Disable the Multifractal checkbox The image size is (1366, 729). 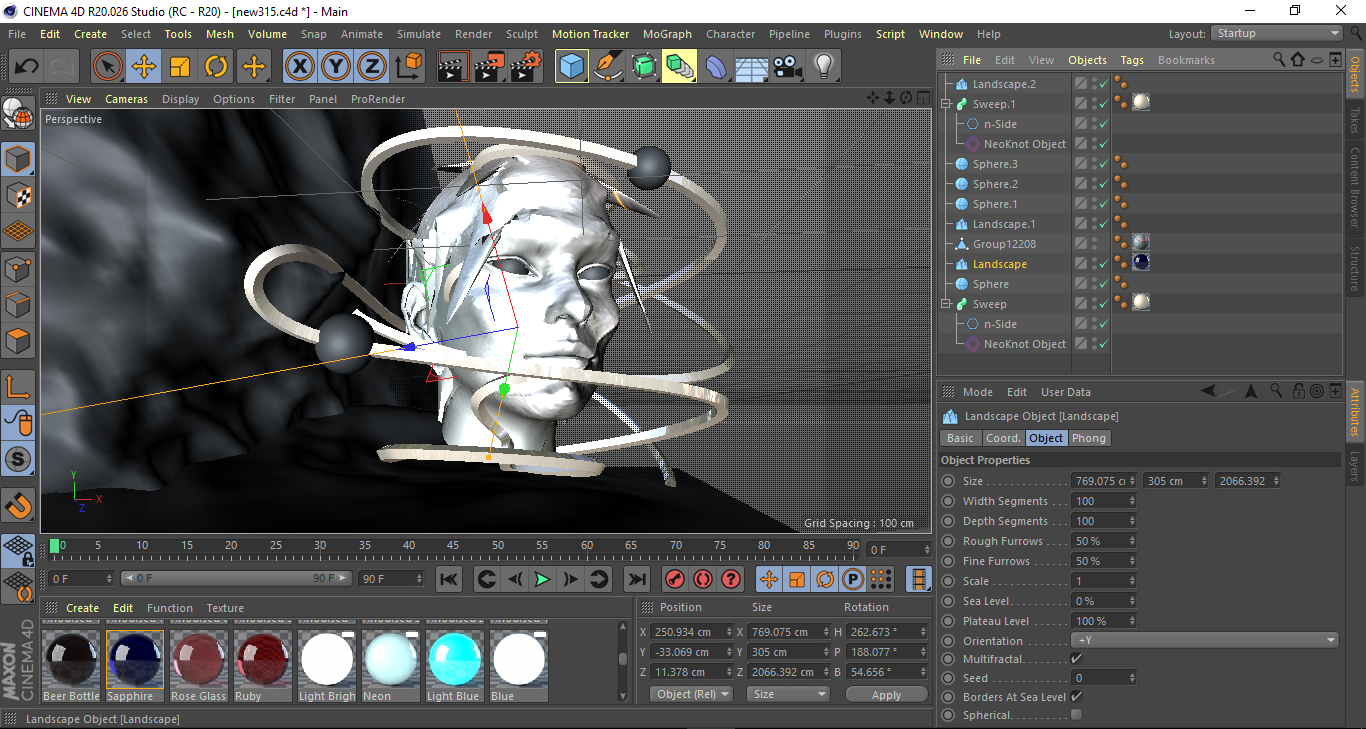click(1076, 659)
